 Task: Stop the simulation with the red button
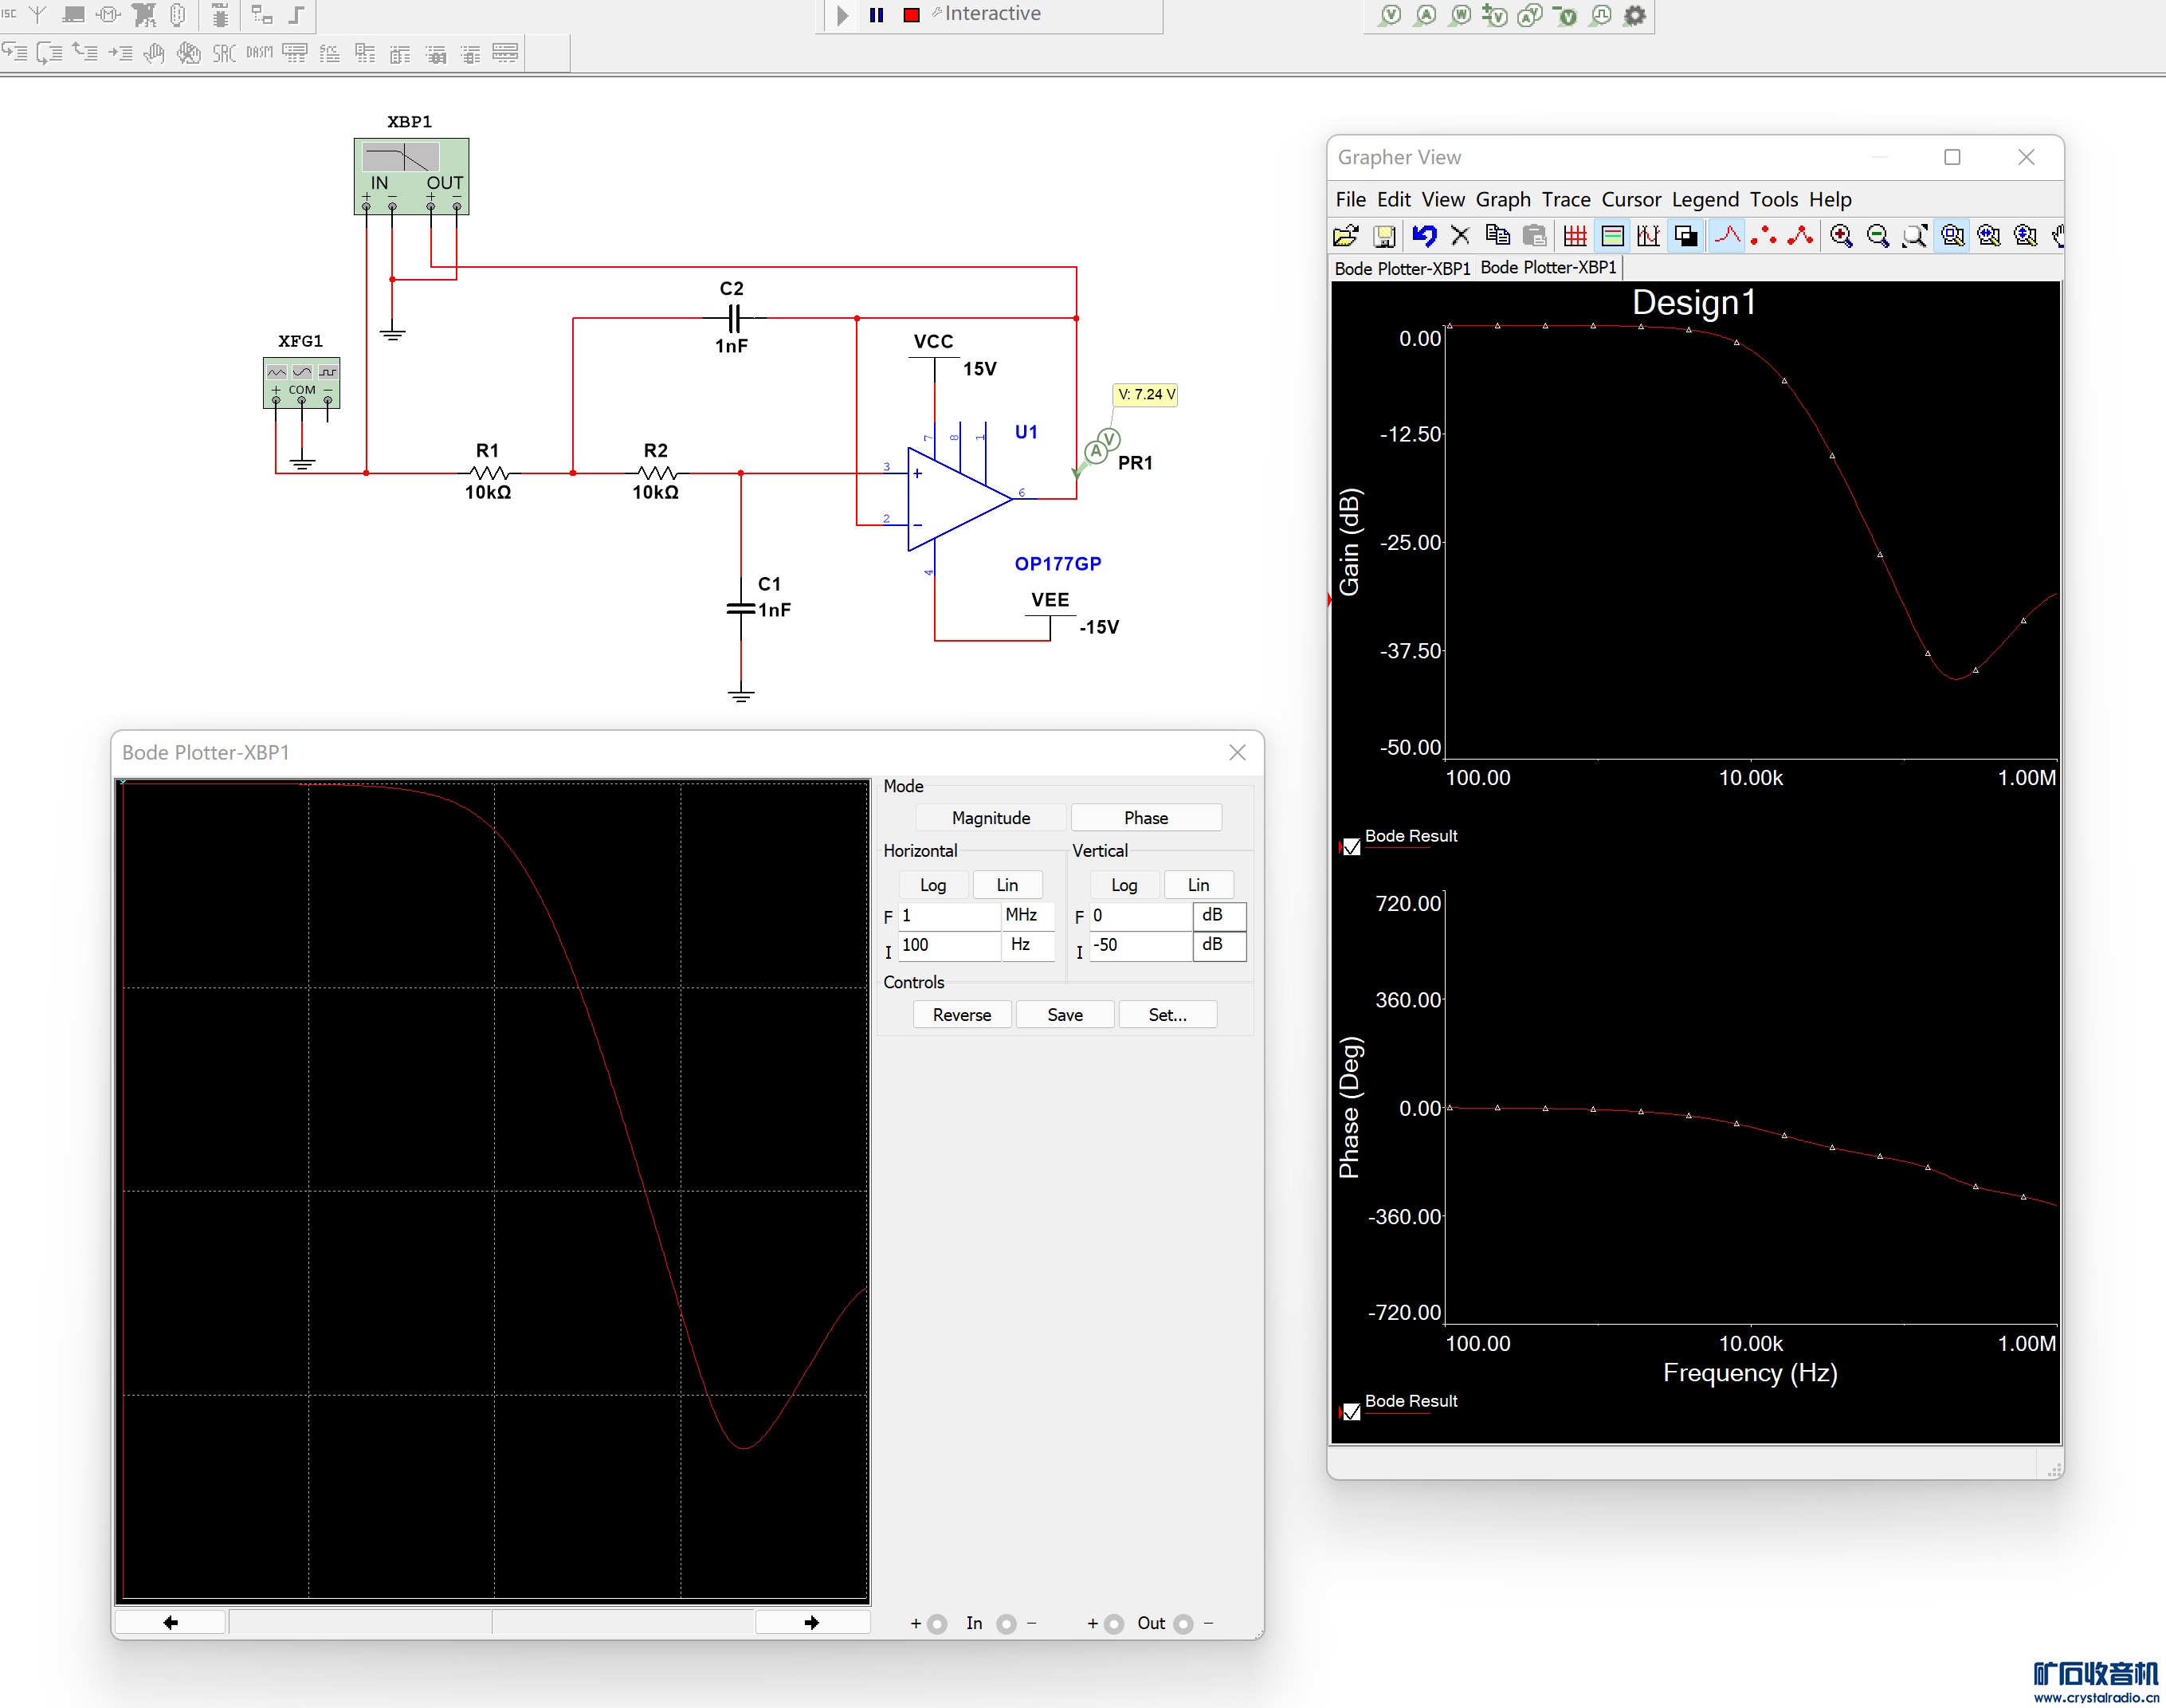click(x=911, y=15)
